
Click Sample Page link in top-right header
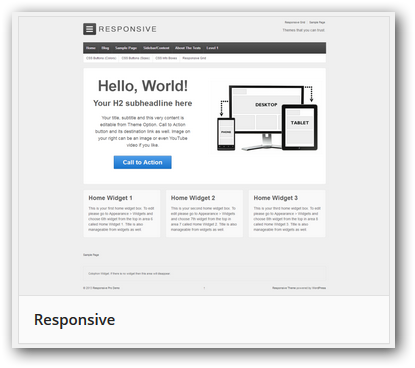point(317,22)
